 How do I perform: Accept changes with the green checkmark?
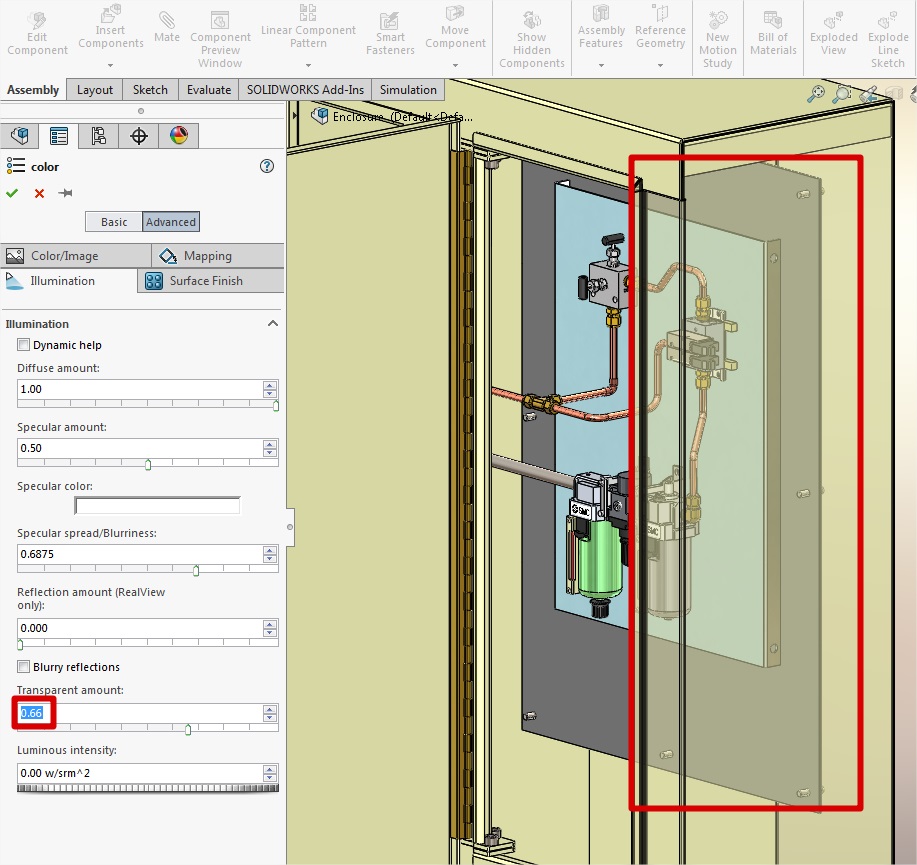point(12,193)
